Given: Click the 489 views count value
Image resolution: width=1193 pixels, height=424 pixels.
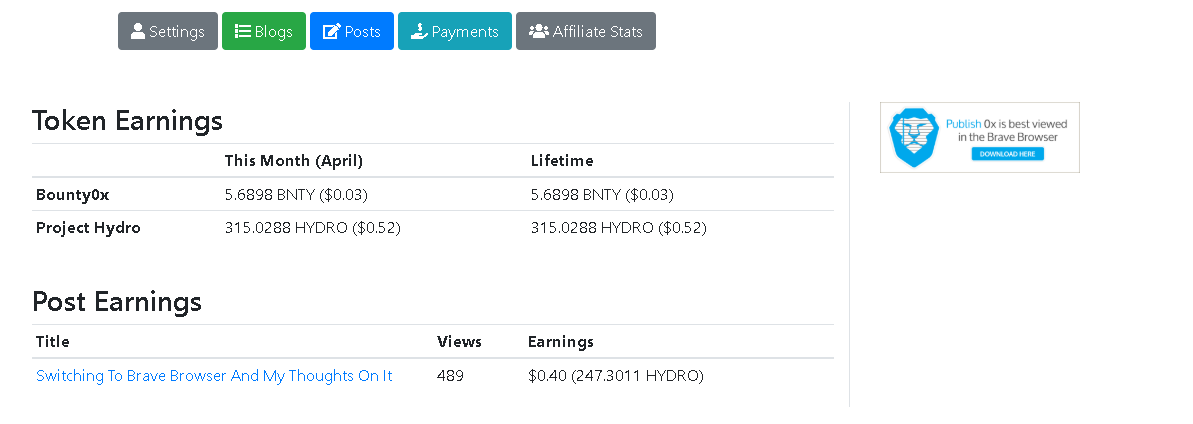Looking at the screenshot, I should click(x=450, y=376).
